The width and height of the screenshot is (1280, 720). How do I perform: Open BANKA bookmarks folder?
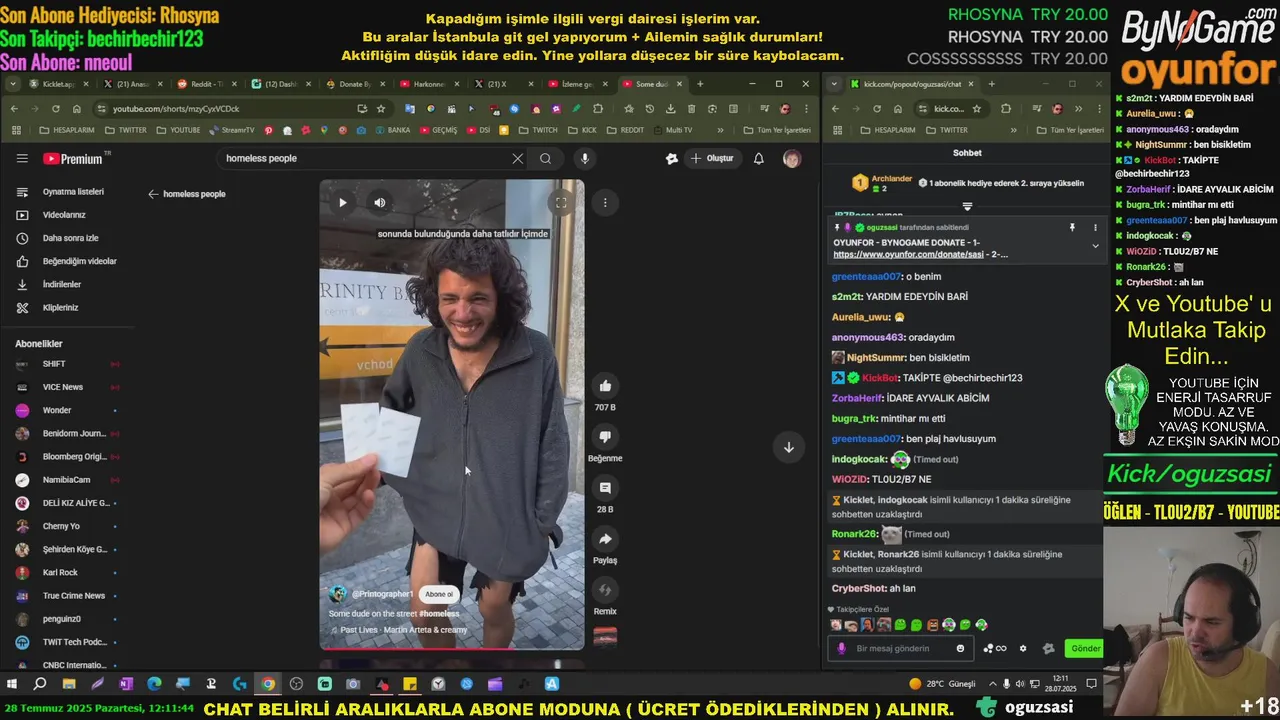point(391,130)
